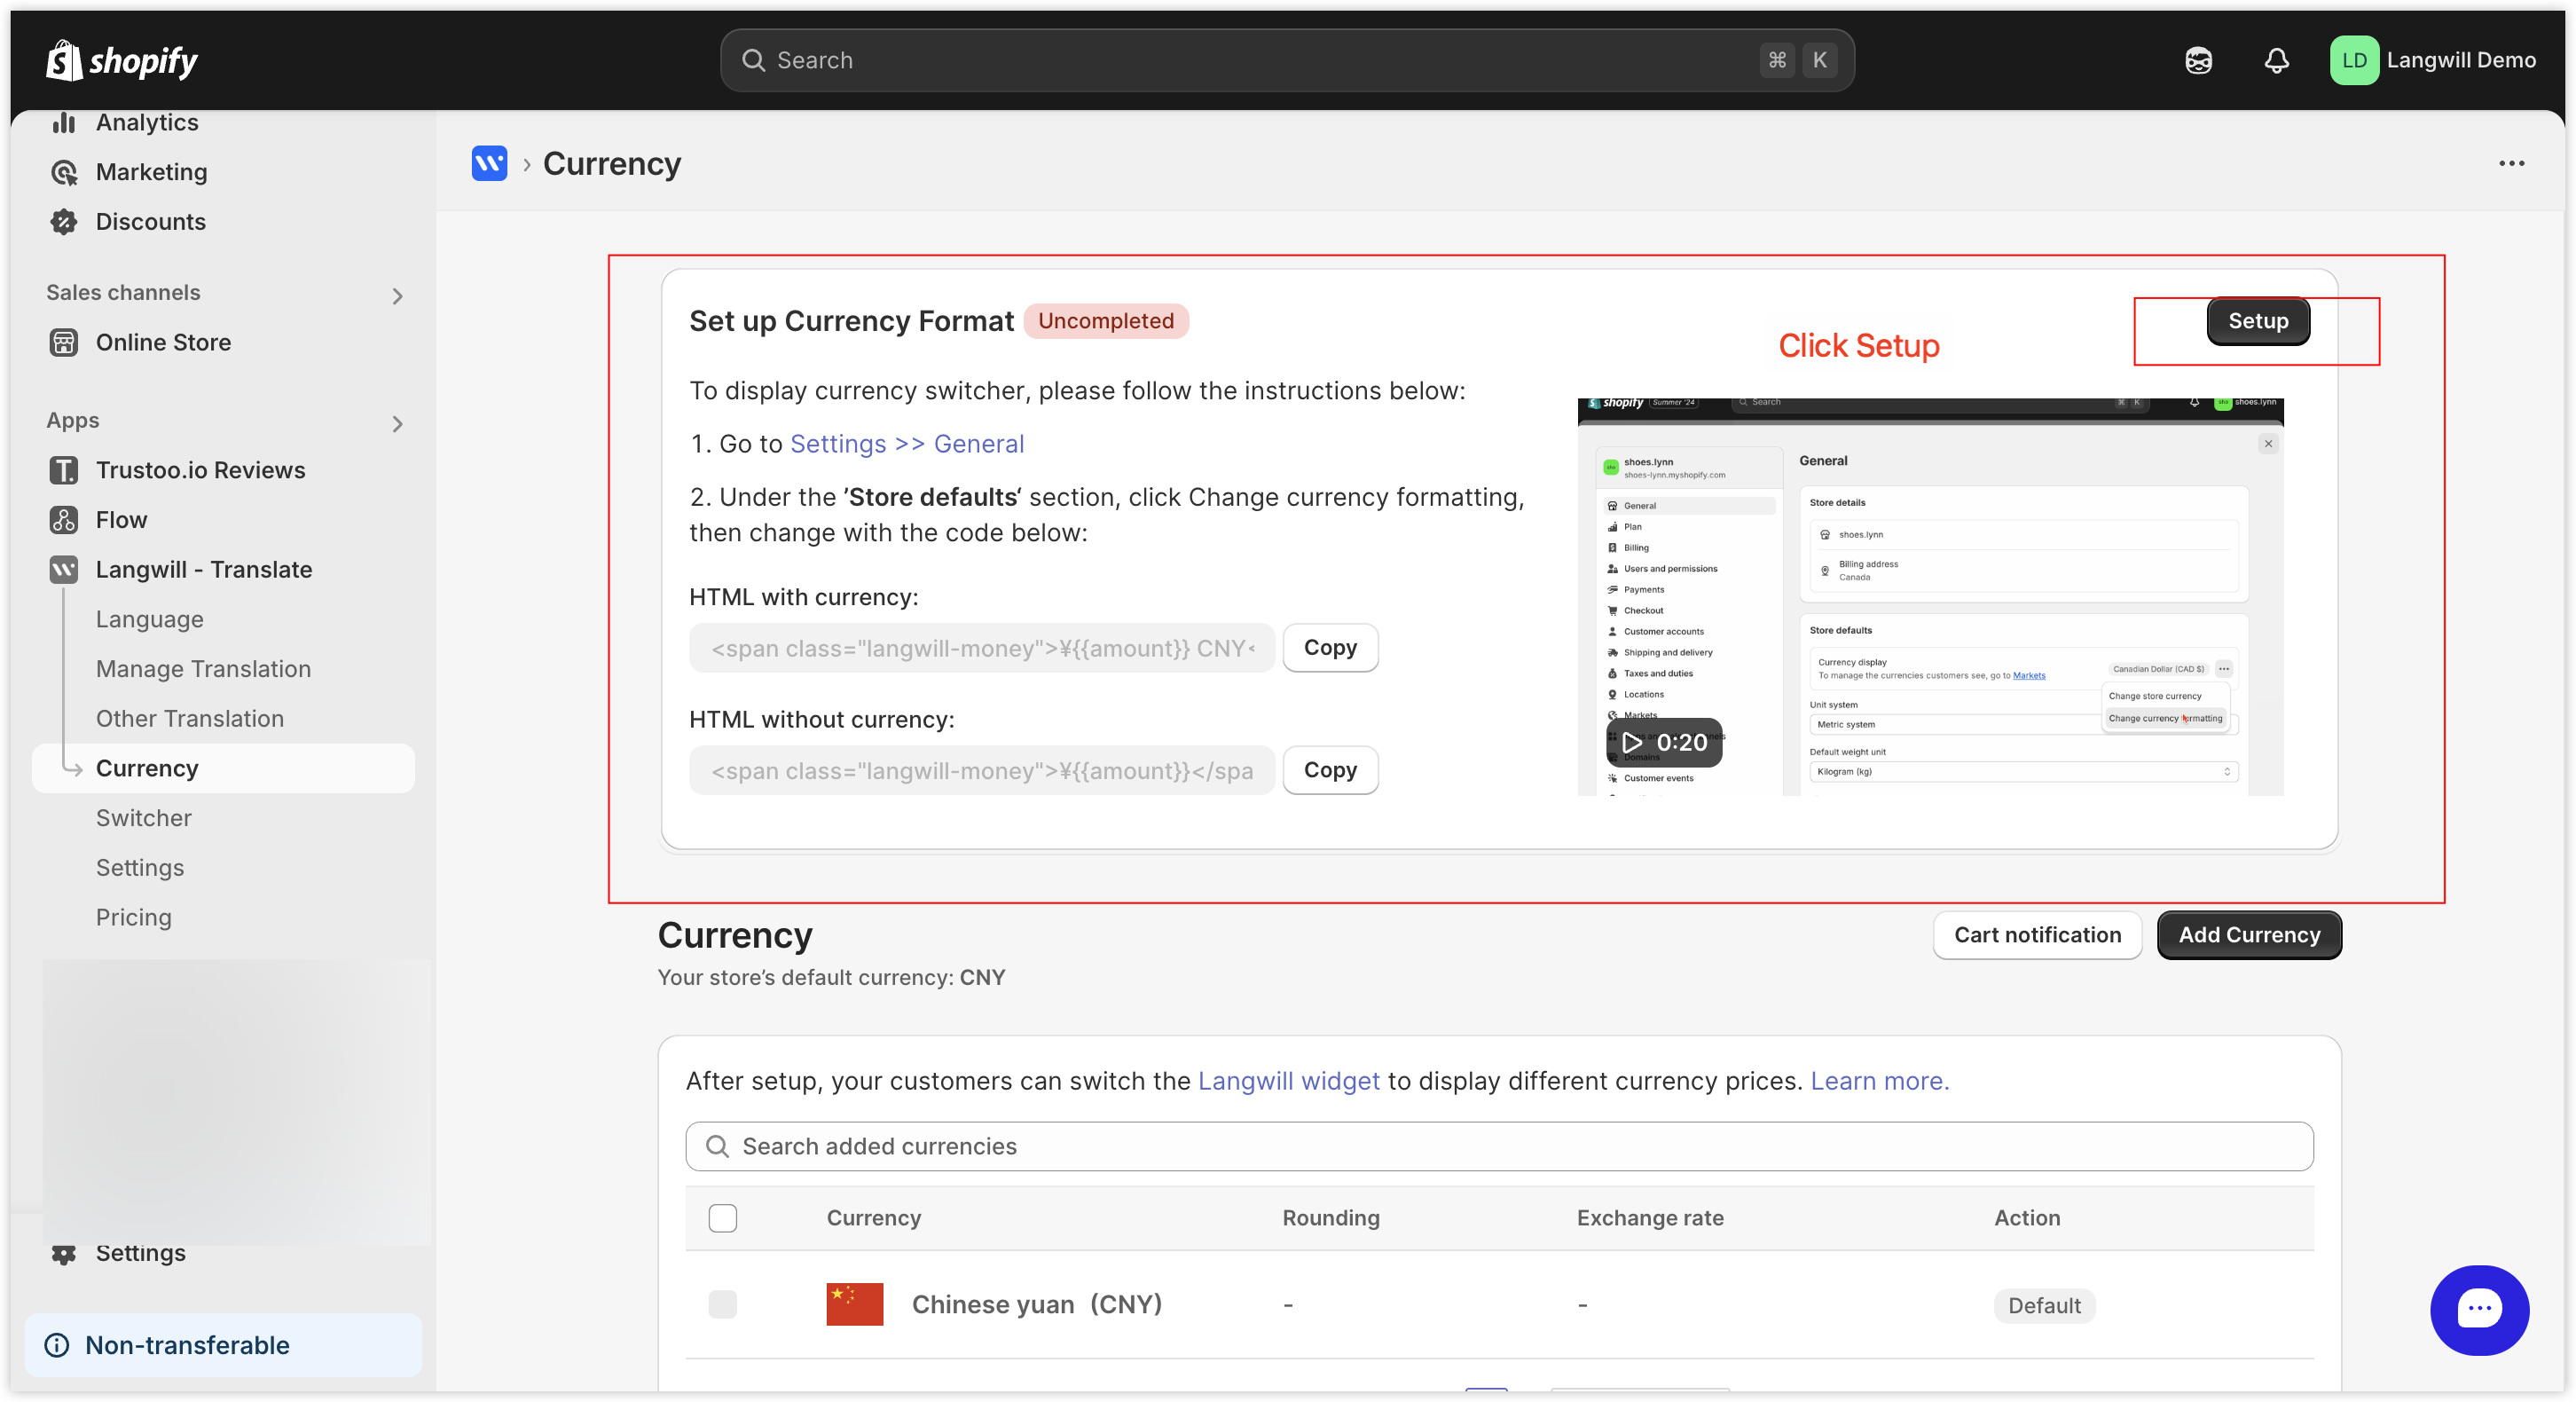Open Analytics in sidebar
Image resolution: width=2576 pixels, height=1402 pixels.
coord(147,122)
